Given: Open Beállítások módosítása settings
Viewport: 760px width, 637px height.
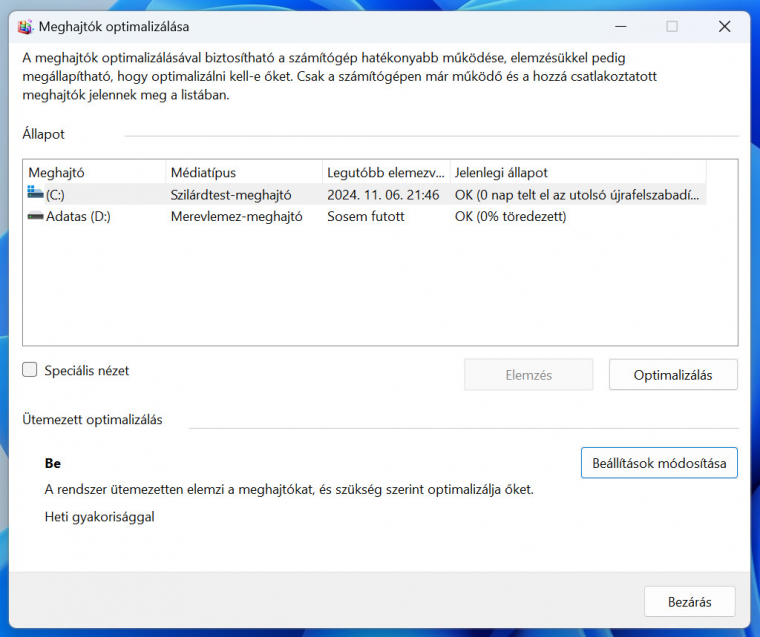Looking at the screenshot, I should click(x=659, y=463).
